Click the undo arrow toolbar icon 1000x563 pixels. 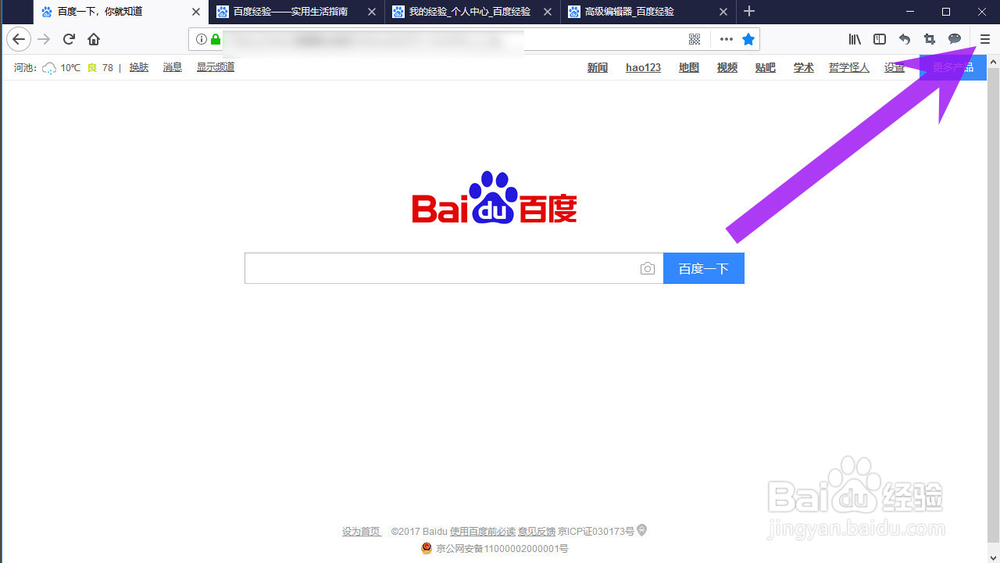904,40
